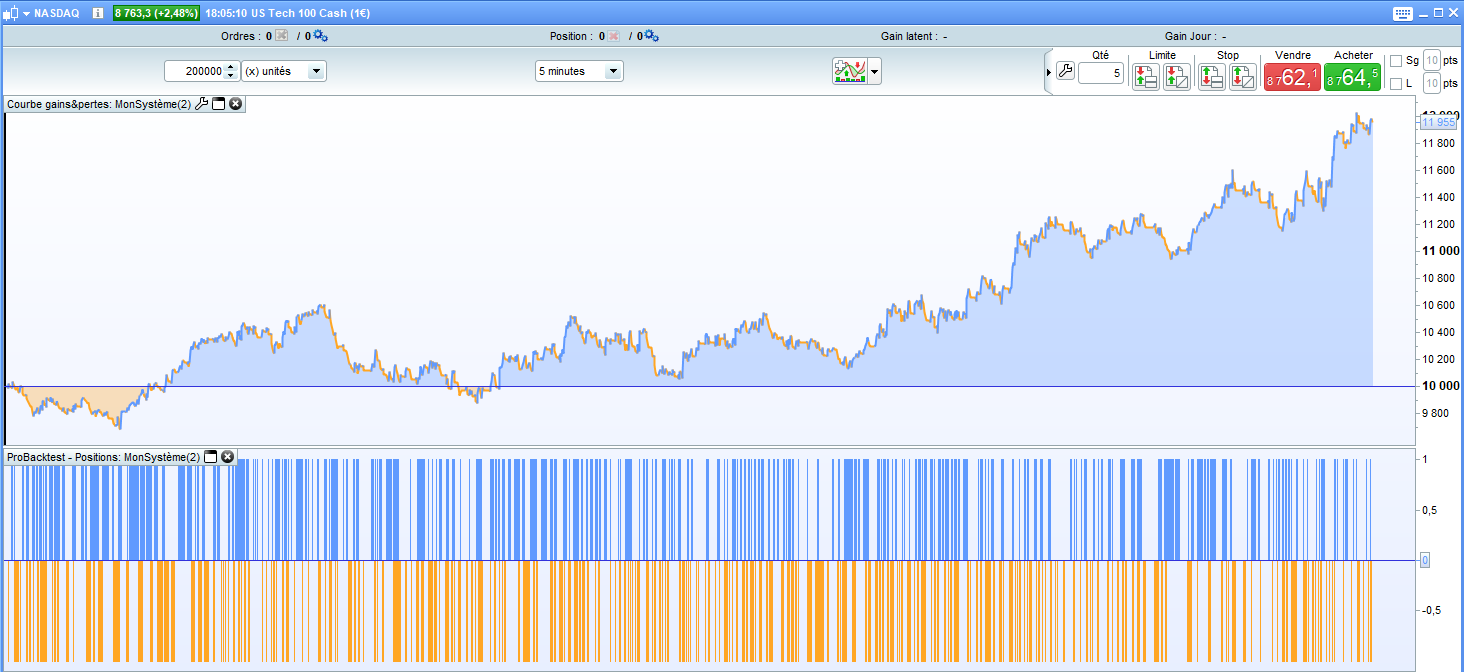Detach the Courbe gains&pertes panel window icon
This screenshot has width=1464, height=672.
(x=218, y=103)
